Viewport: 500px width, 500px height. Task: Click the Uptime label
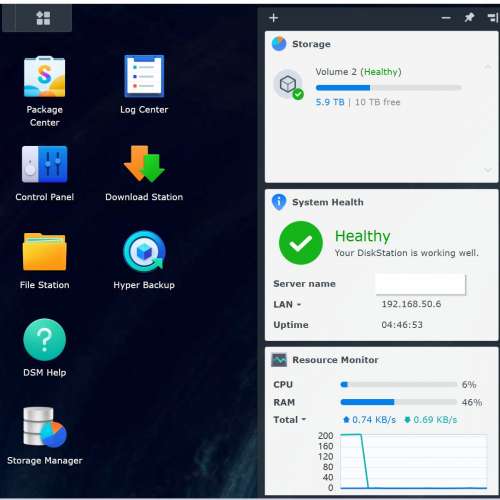tap(291, 325)
